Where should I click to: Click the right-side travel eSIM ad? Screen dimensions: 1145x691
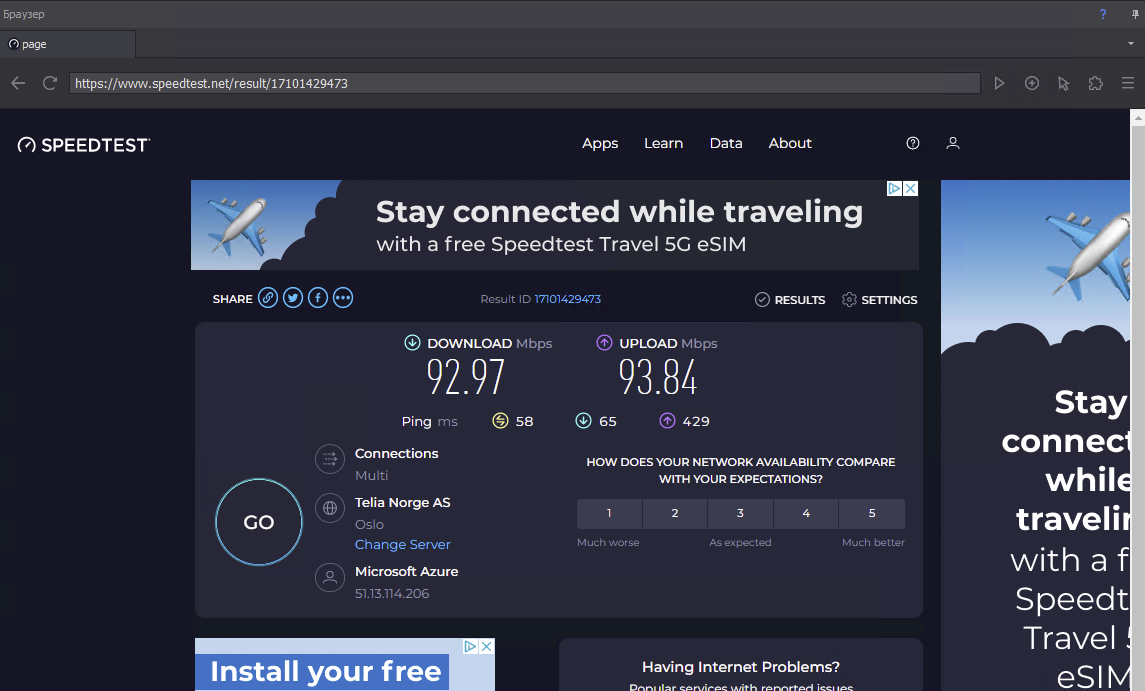click(x=1035, y=435)
